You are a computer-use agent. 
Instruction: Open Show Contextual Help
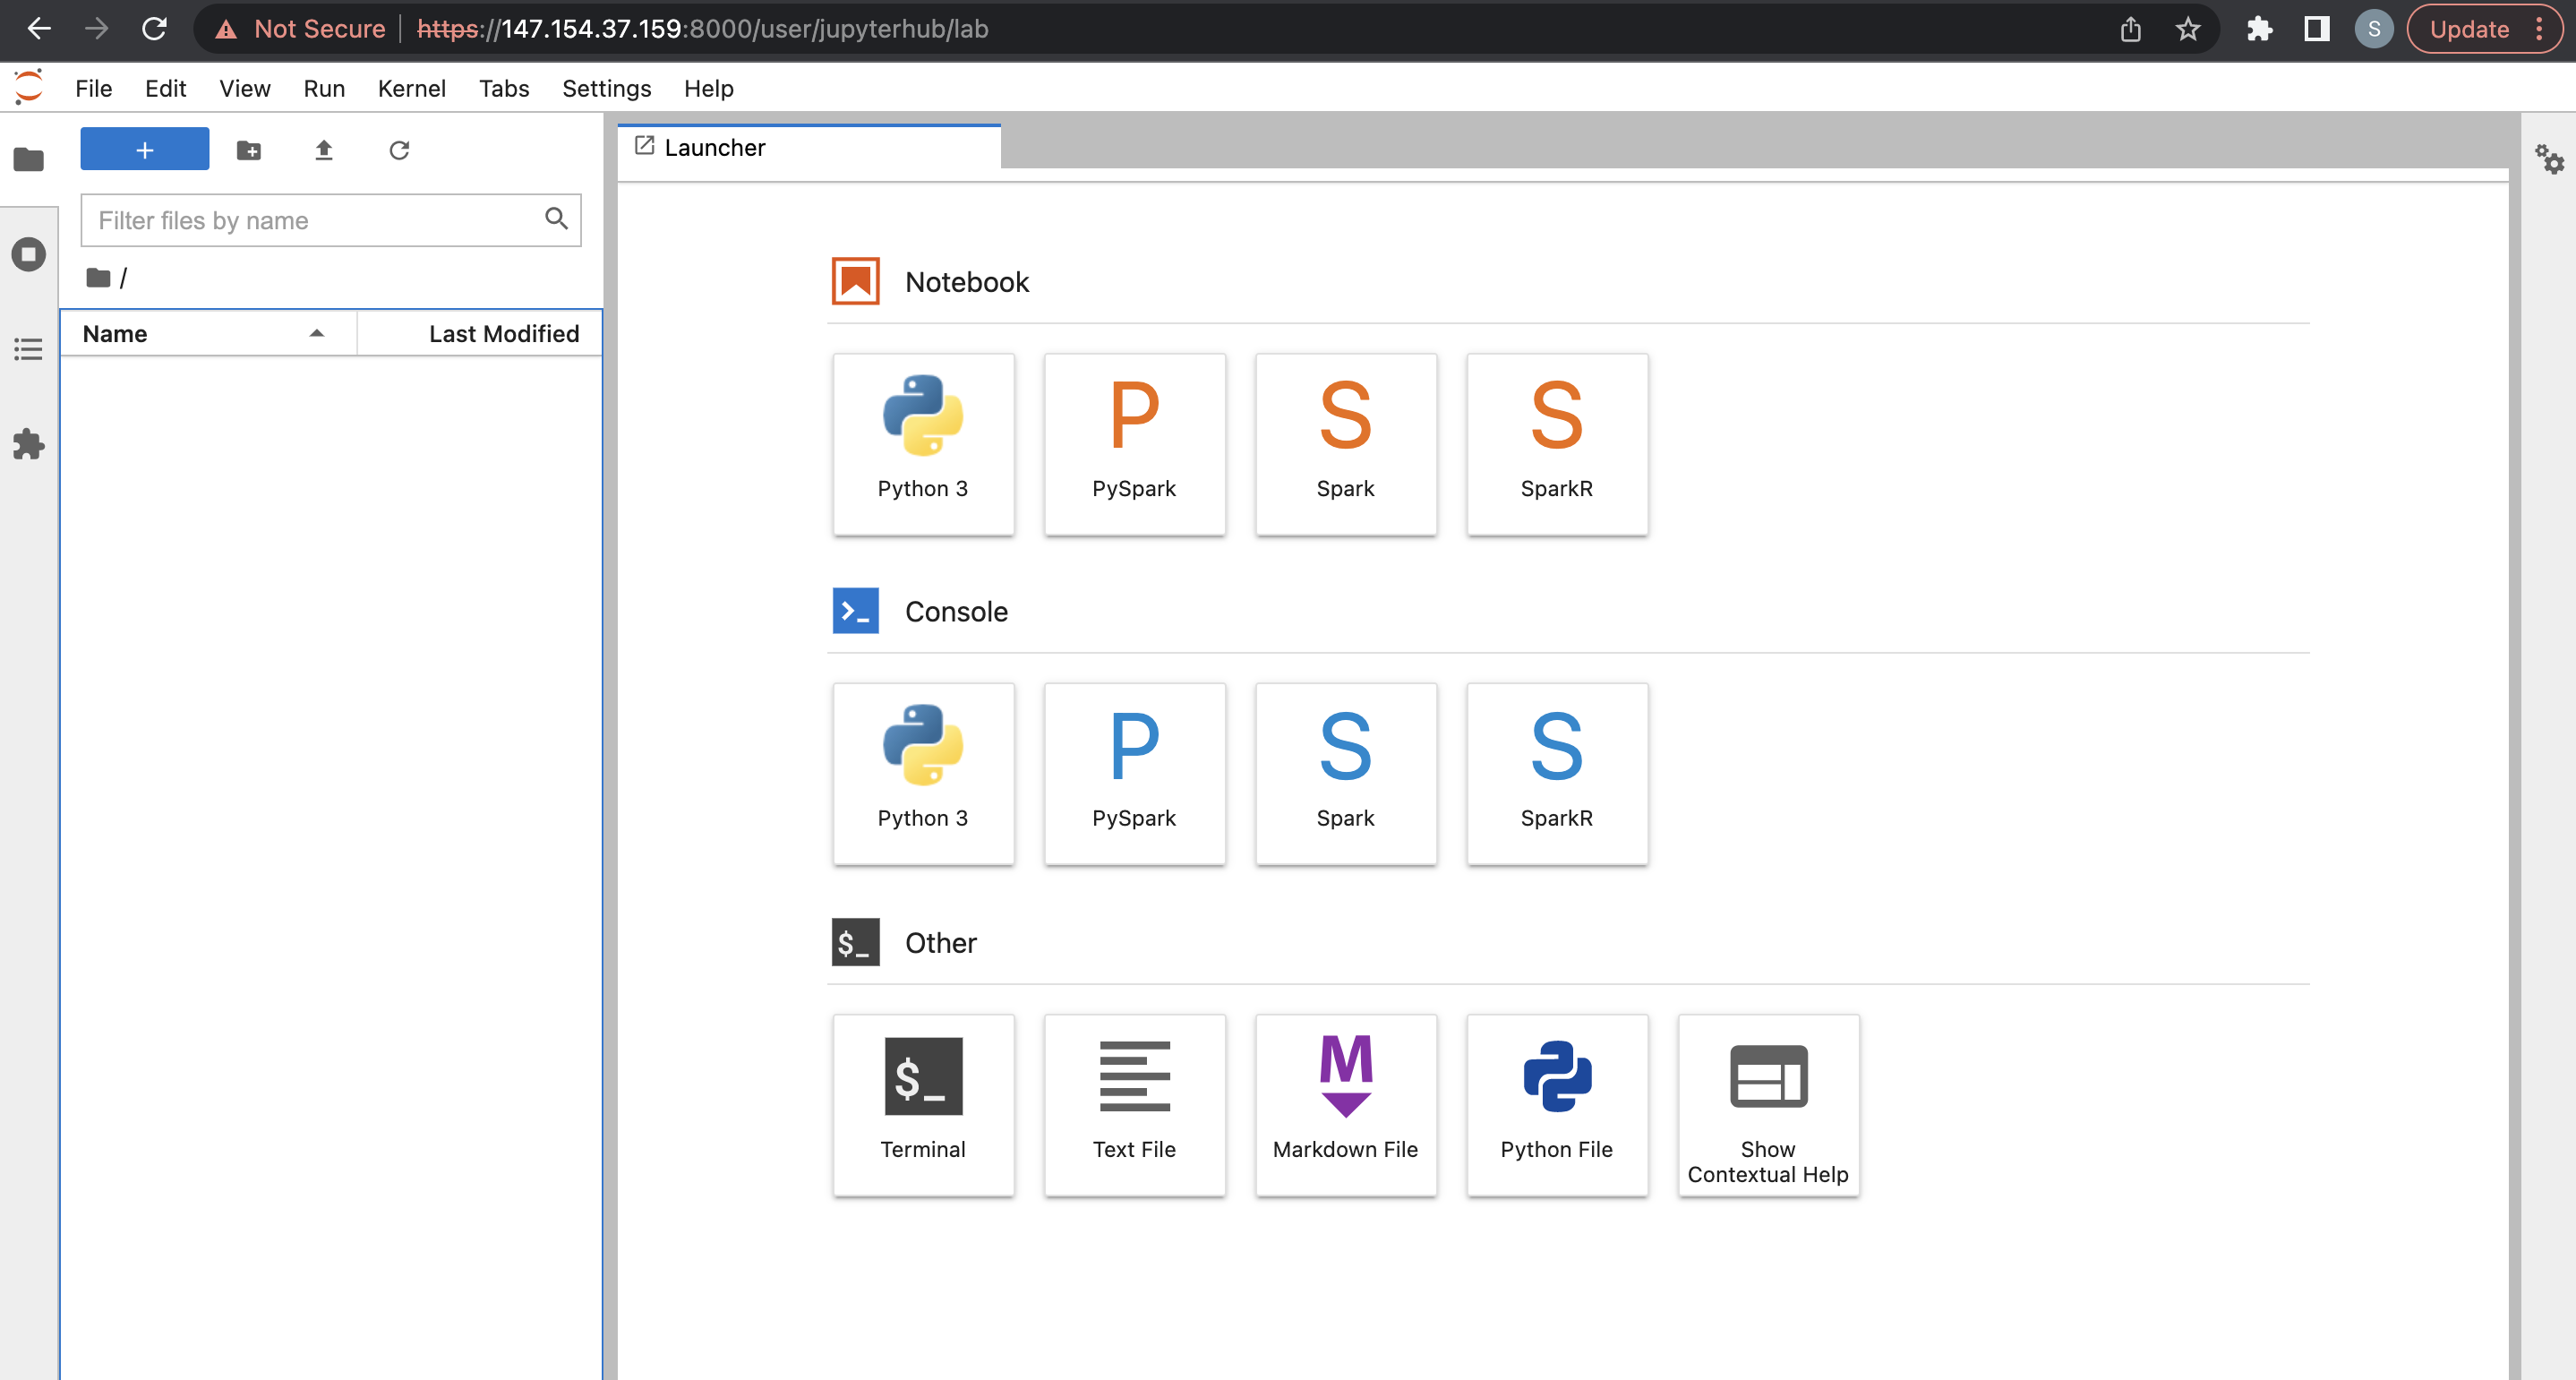click(x=1767, y=1104)
